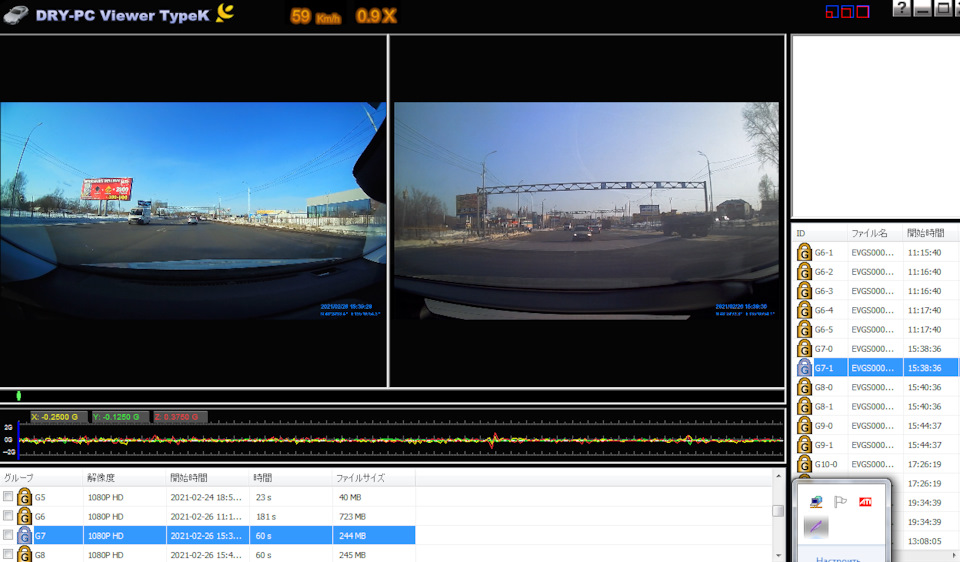Select the 13:08:05 start time entry
Image resolution: width=960 pixels, height=562 pixels.
[924, 541]
